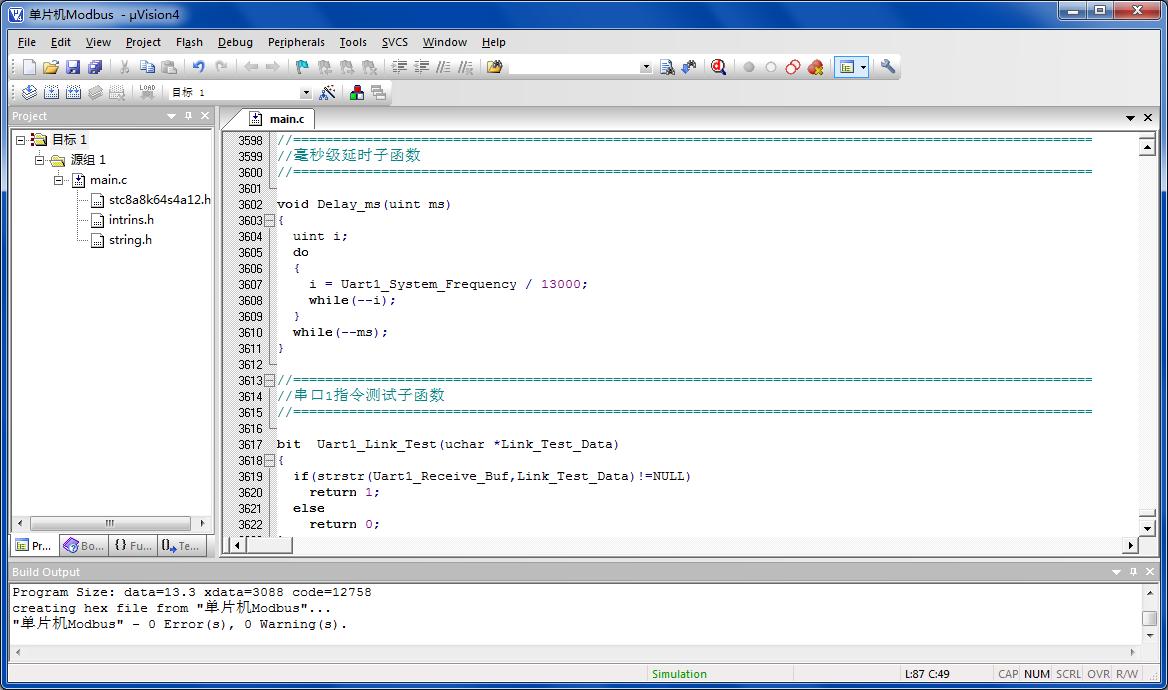1168x690 pixels.
Task: Close the Build Output panel
Action: [1149, 572]
